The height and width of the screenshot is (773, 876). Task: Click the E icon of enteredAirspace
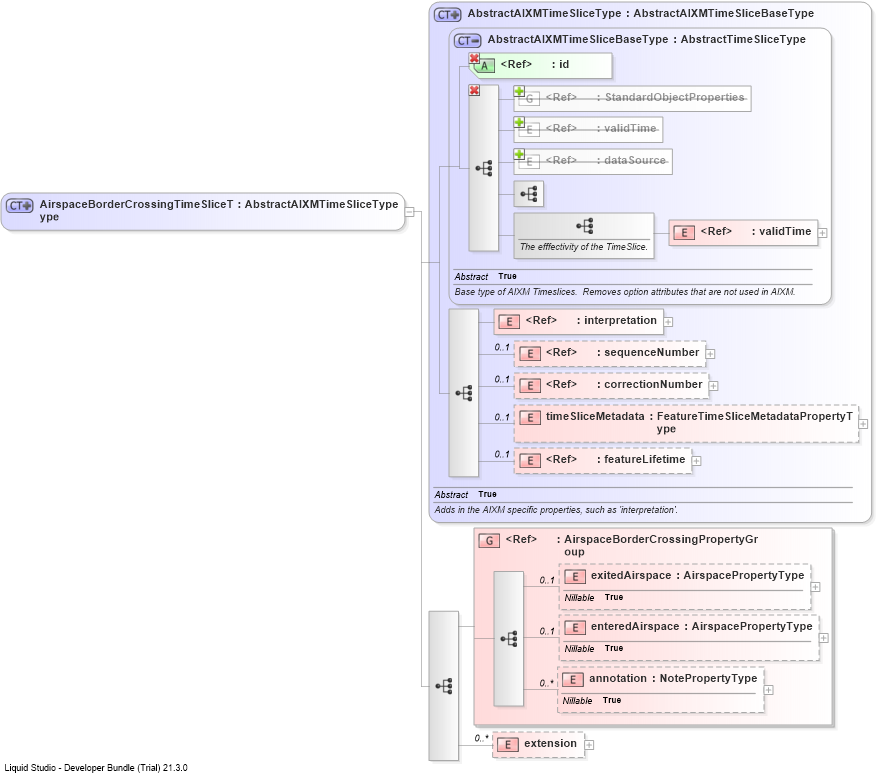[575, 628]
